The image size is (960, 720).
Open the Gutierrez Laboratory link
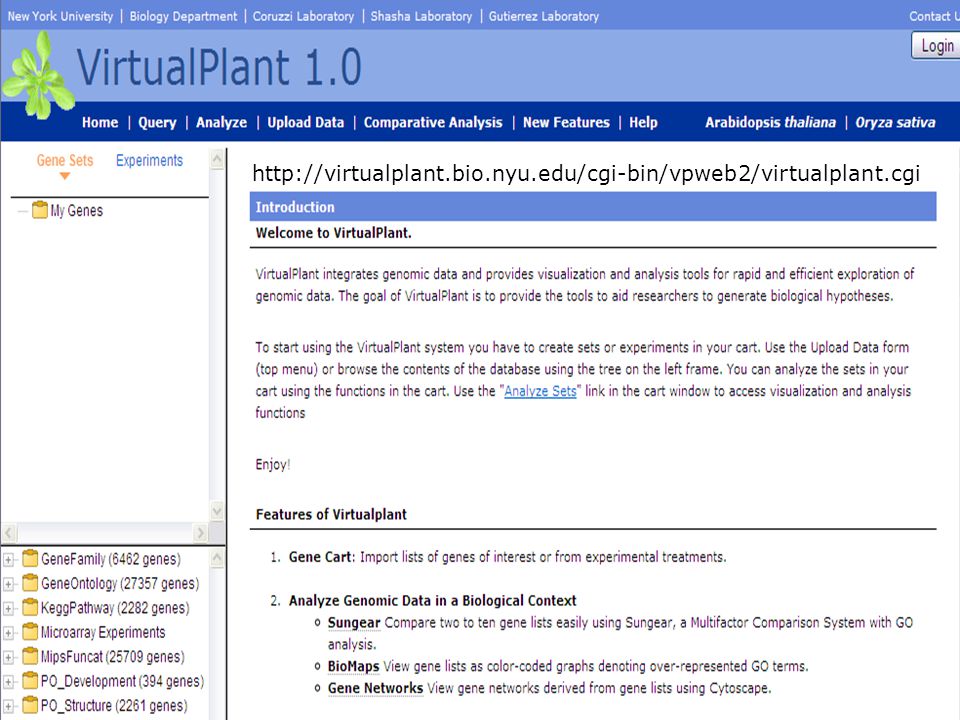pos(544,17)
